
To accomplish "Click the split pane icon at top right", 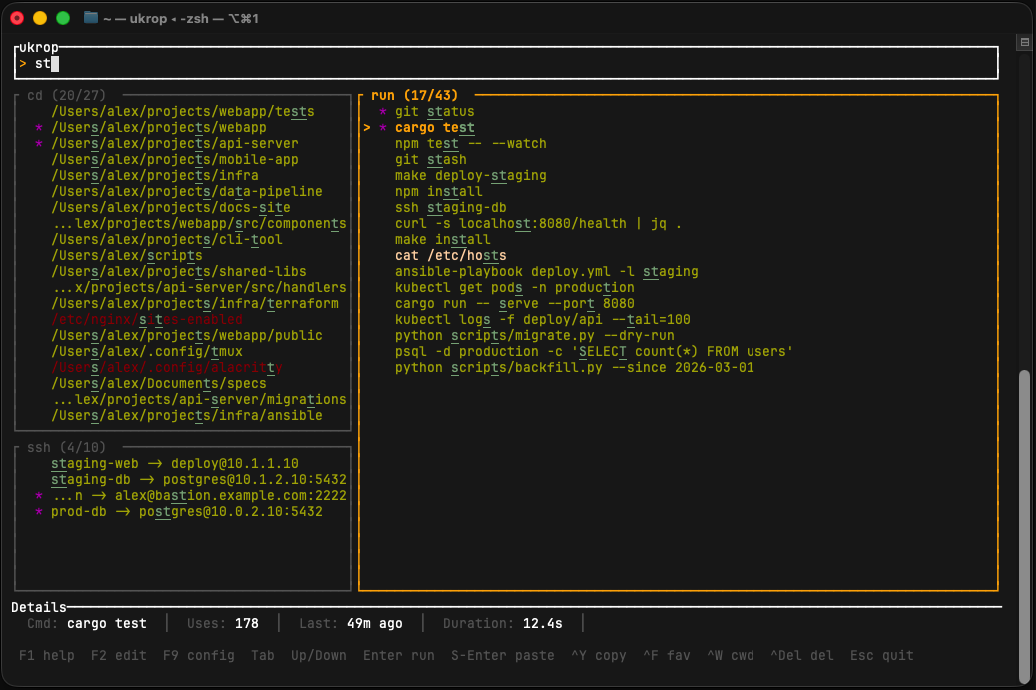I will pos(1025,42).
